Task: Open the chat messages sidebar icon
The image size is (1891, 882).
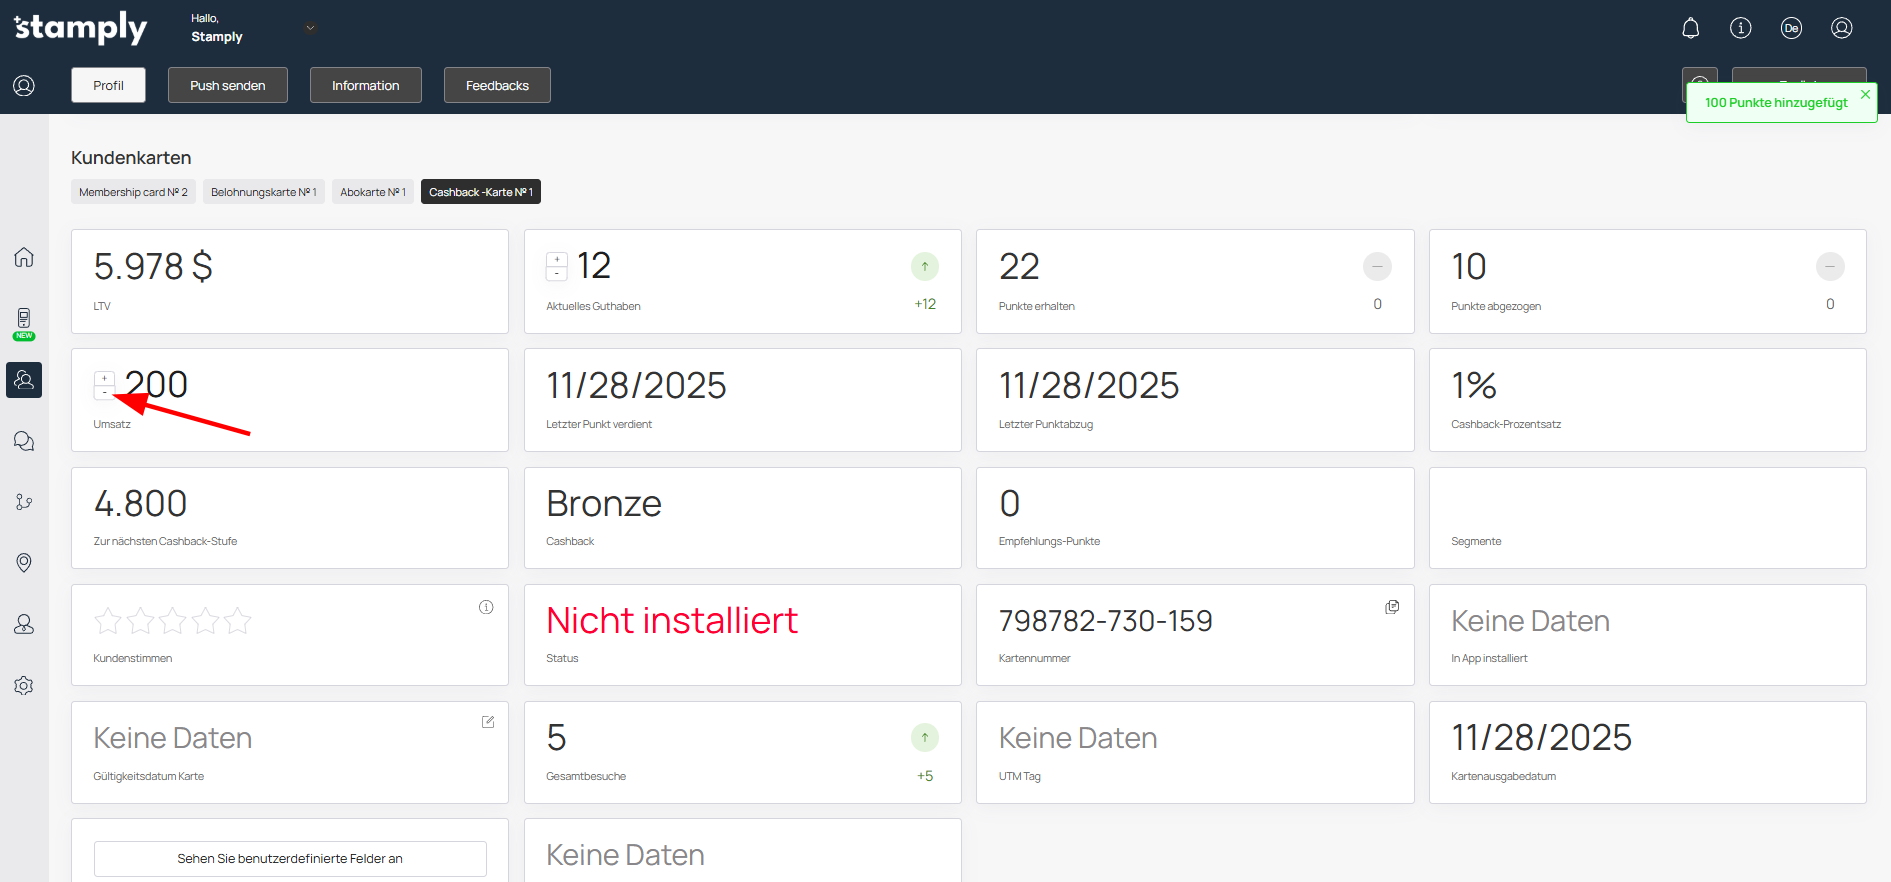Action: point(24,441)
